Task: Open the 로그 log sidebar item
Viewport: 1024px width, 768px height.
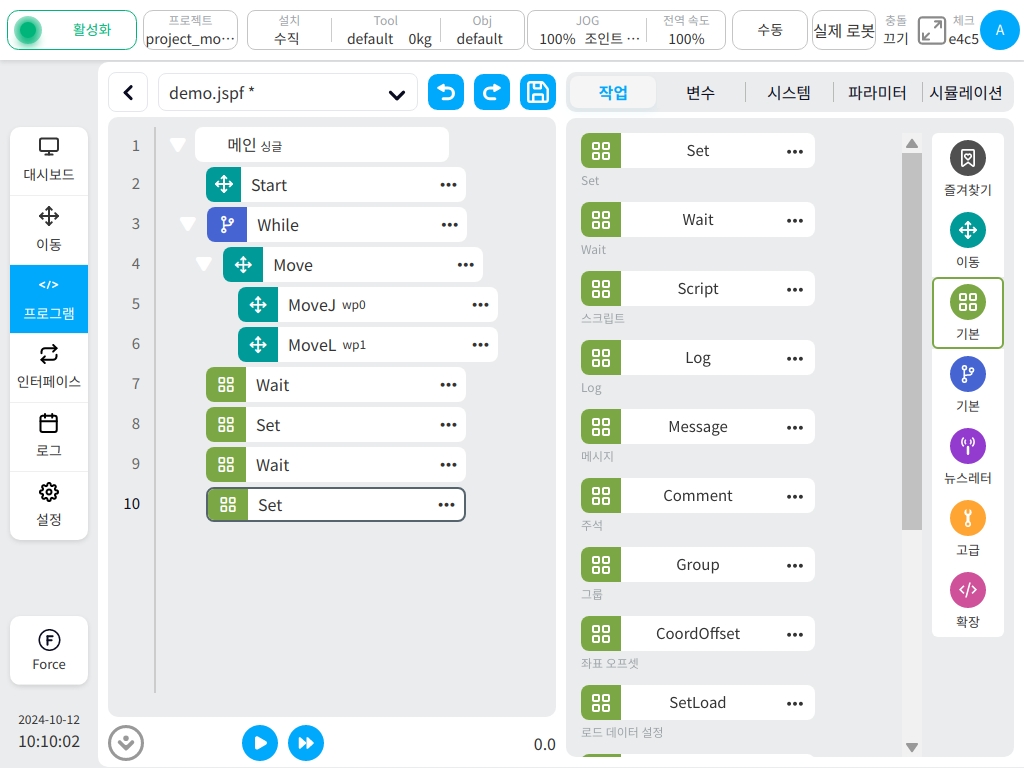Action: [x=49, y=436]
